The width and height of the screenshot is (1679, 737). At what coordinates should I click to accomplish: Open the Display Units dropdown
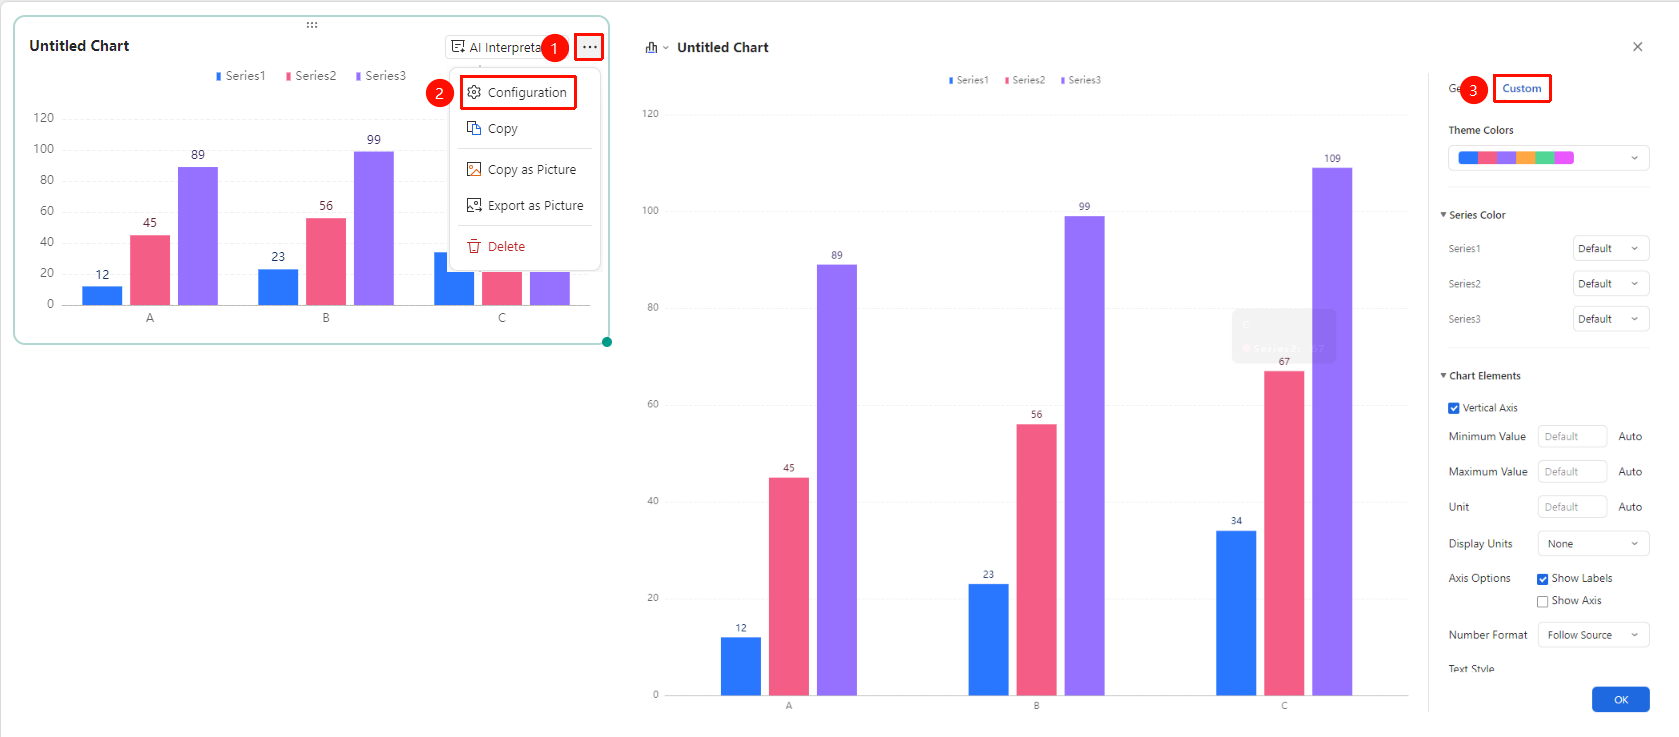click(1593, 544)
